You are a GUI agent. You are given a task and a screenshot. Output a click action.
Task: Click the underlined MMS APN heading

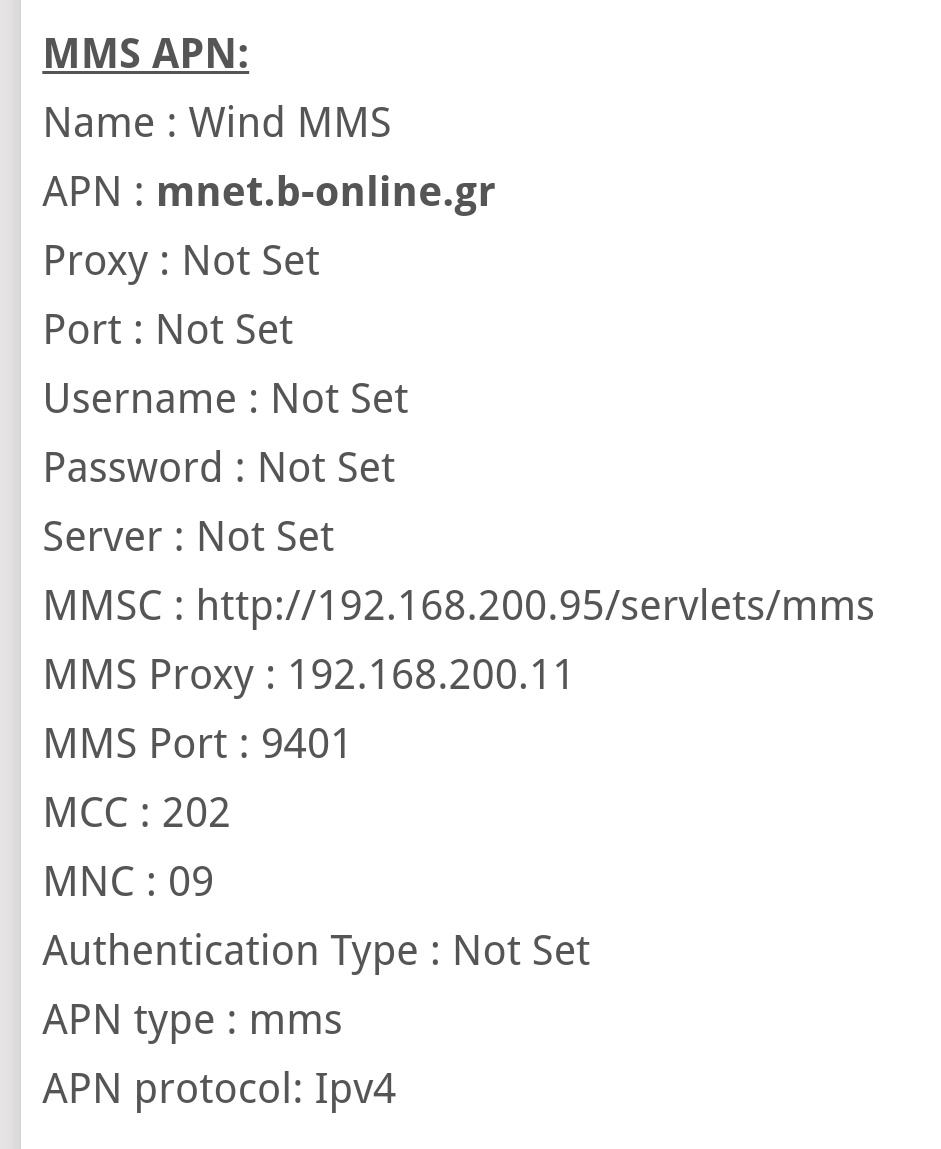[x=146, y=54]
